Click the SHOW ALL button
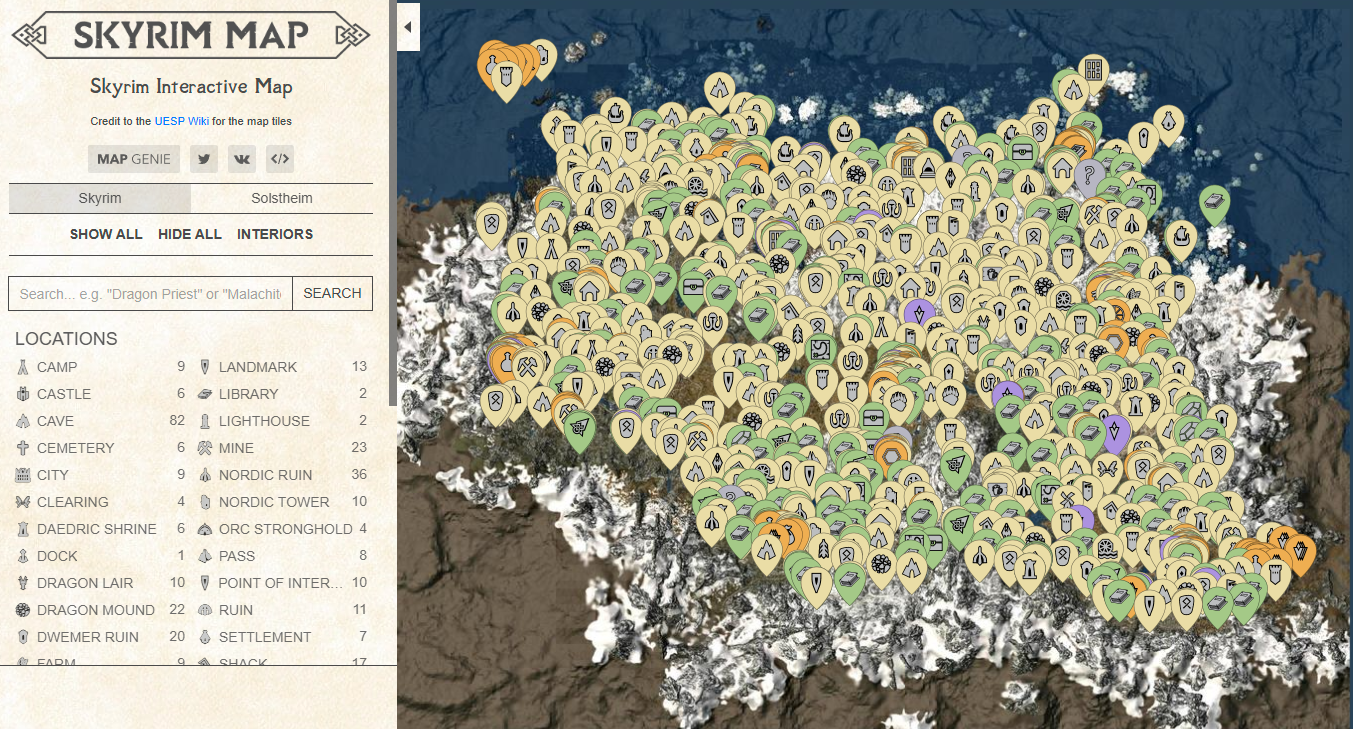This screenshot has width=1353, height=729. pyautogui.click(x=106, y=234)
